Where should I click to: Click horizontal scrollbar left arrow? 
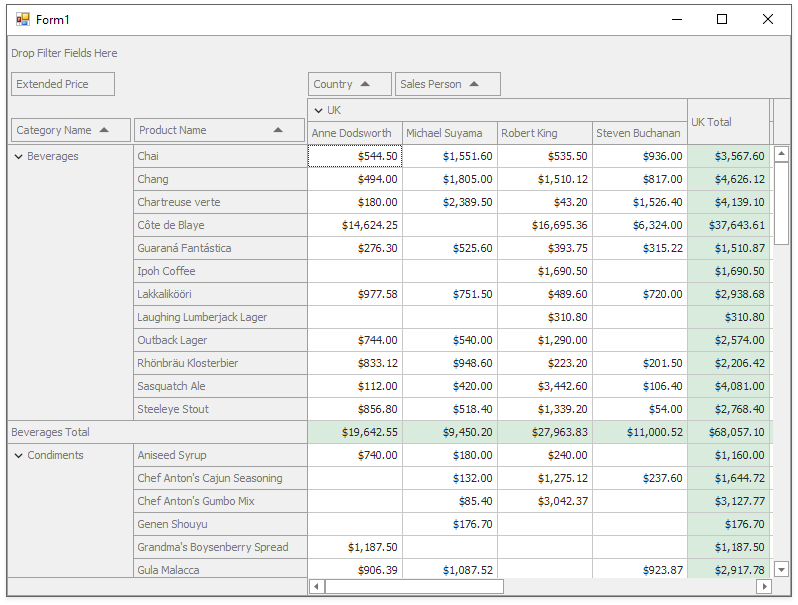pos(317,587)
